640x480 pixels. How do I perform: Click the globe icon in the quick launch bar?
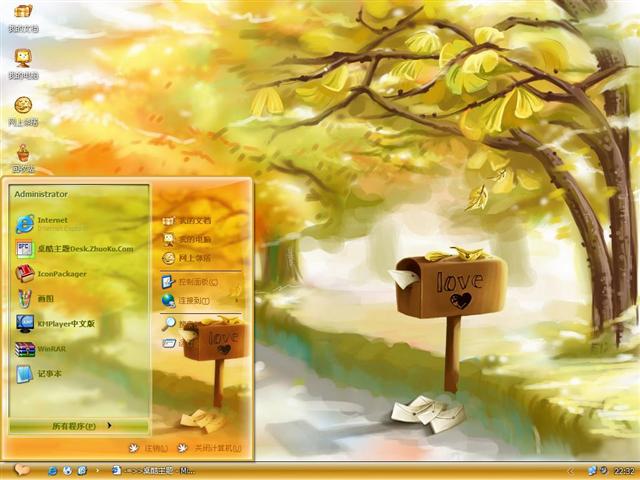tap(67, 471)
